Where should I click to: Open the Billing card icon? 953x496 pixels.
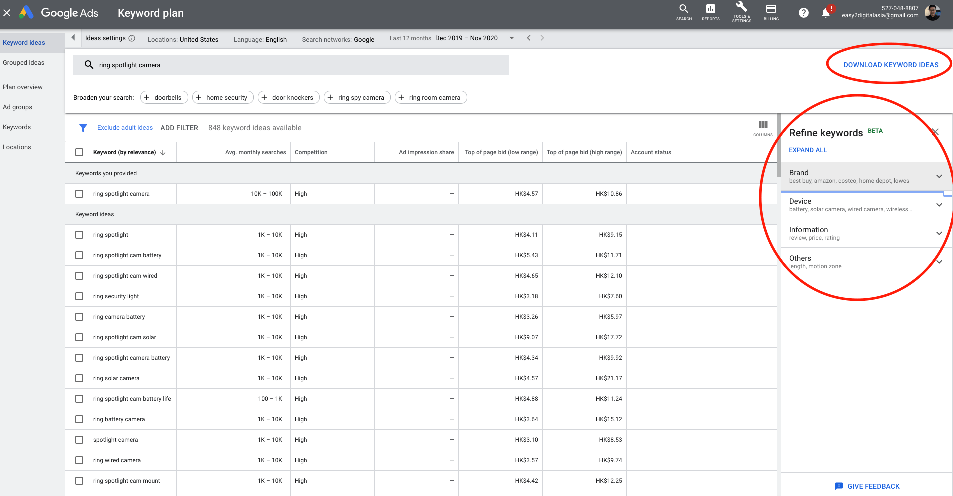coord(771,11)
